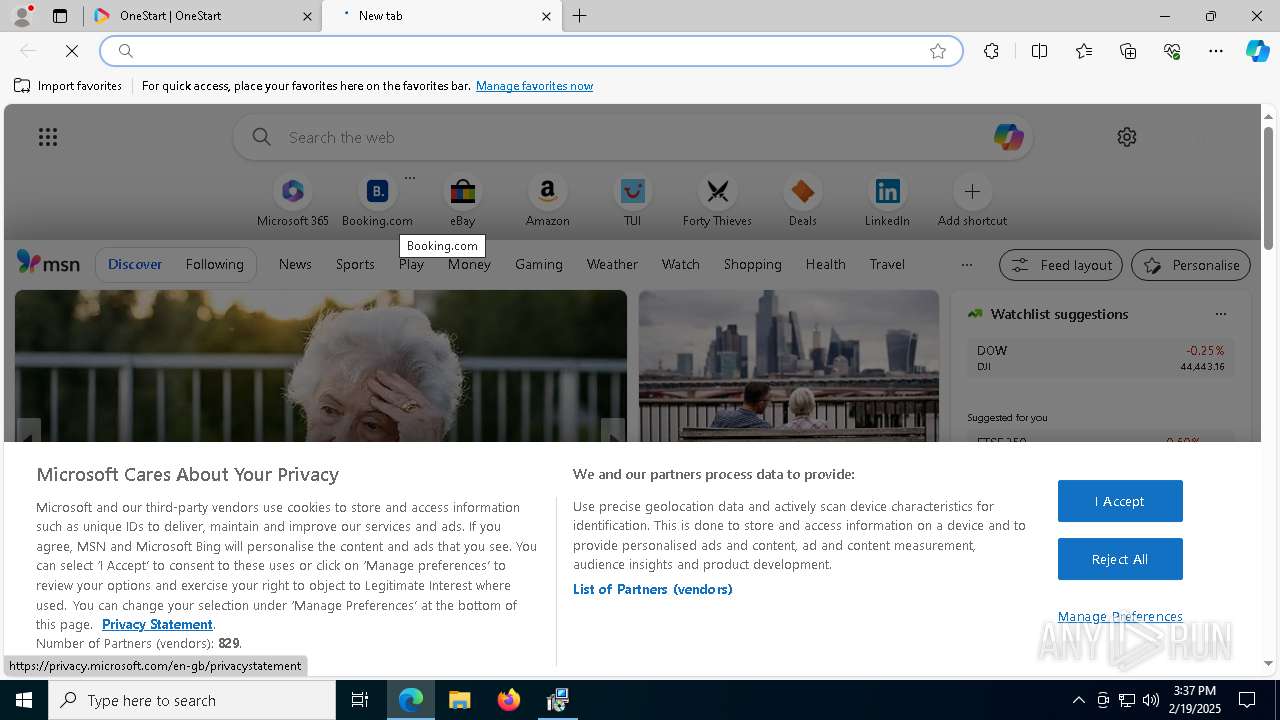Select the Discover feed tab

click(x=135, y=264)
